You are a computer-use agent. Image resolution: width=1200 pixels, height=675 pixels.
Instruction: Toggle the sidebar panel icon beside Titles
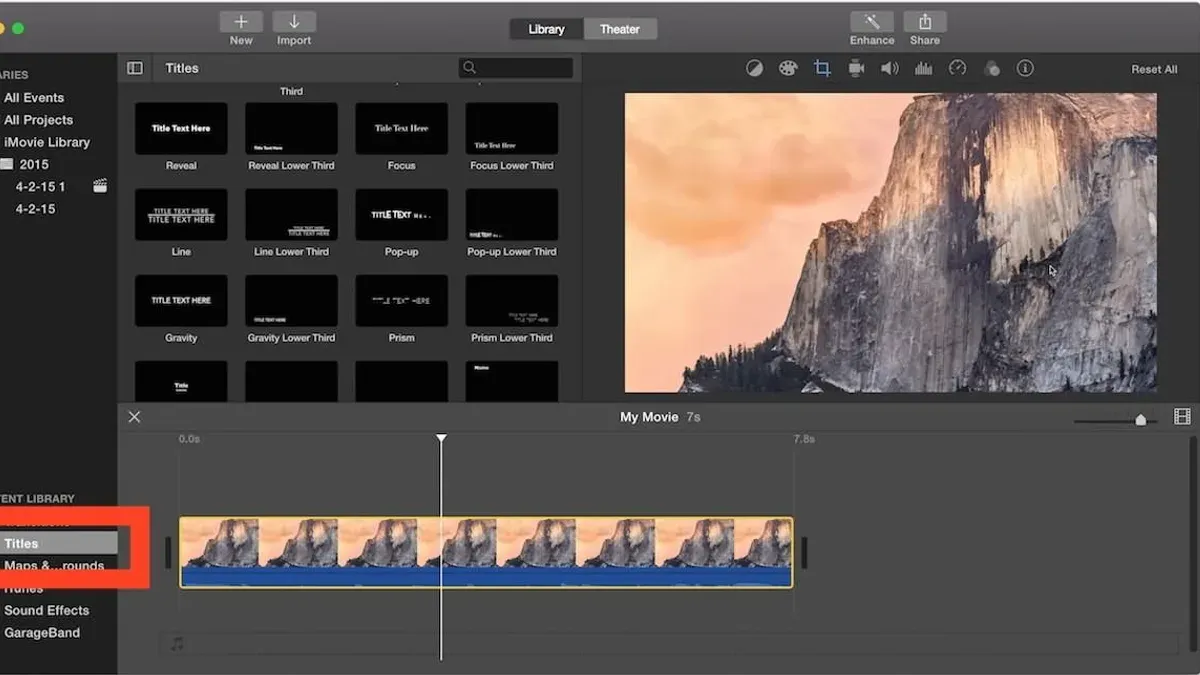pos(135,68)
